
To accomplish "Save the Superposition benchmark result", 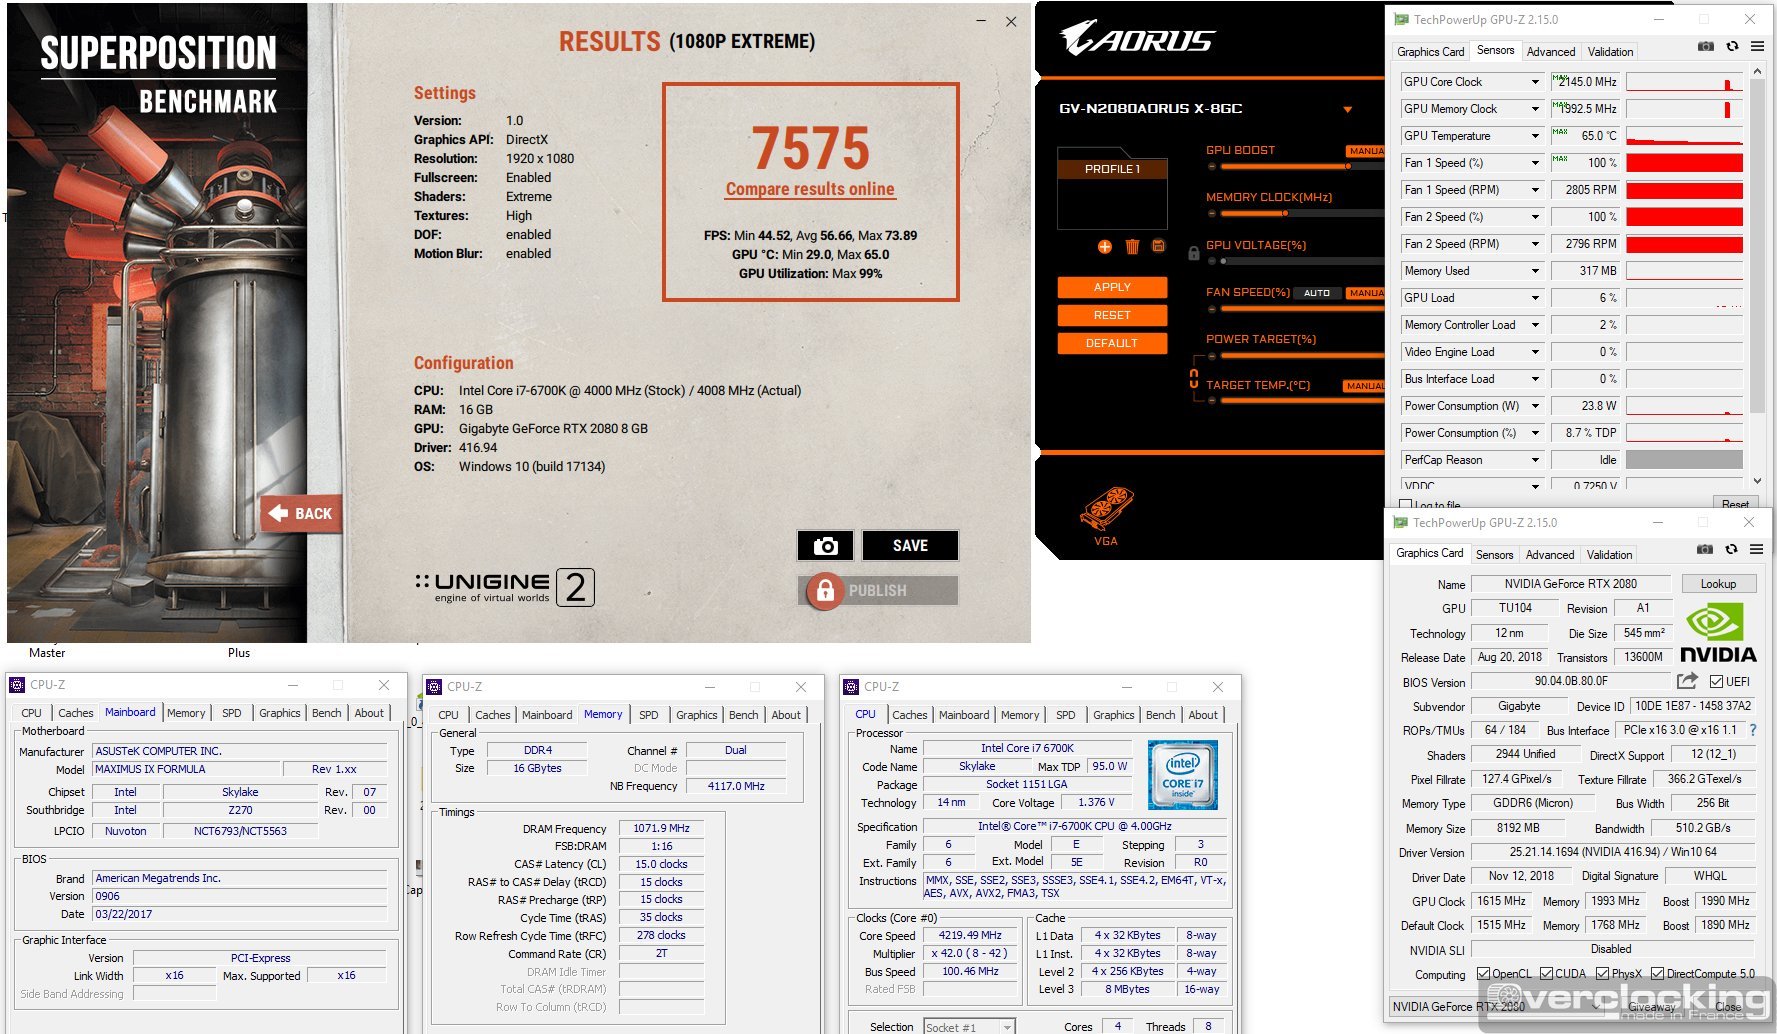I will 910,545.
